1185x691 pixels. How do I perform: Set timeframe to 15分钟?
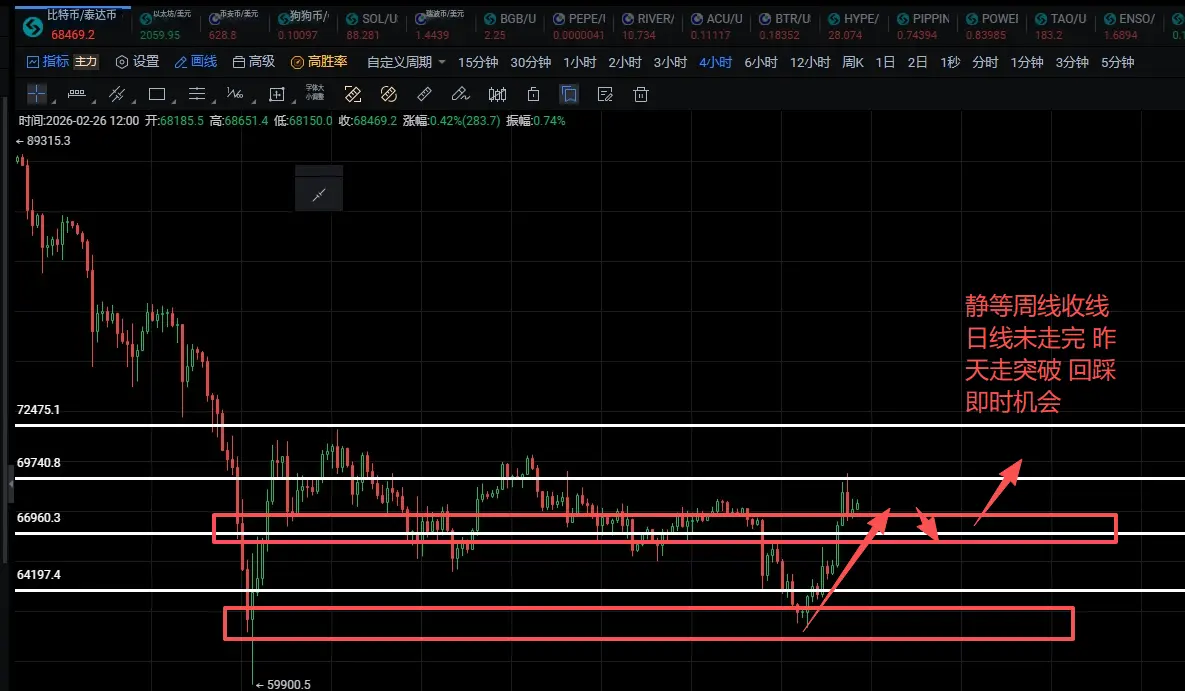click(478, 62)
